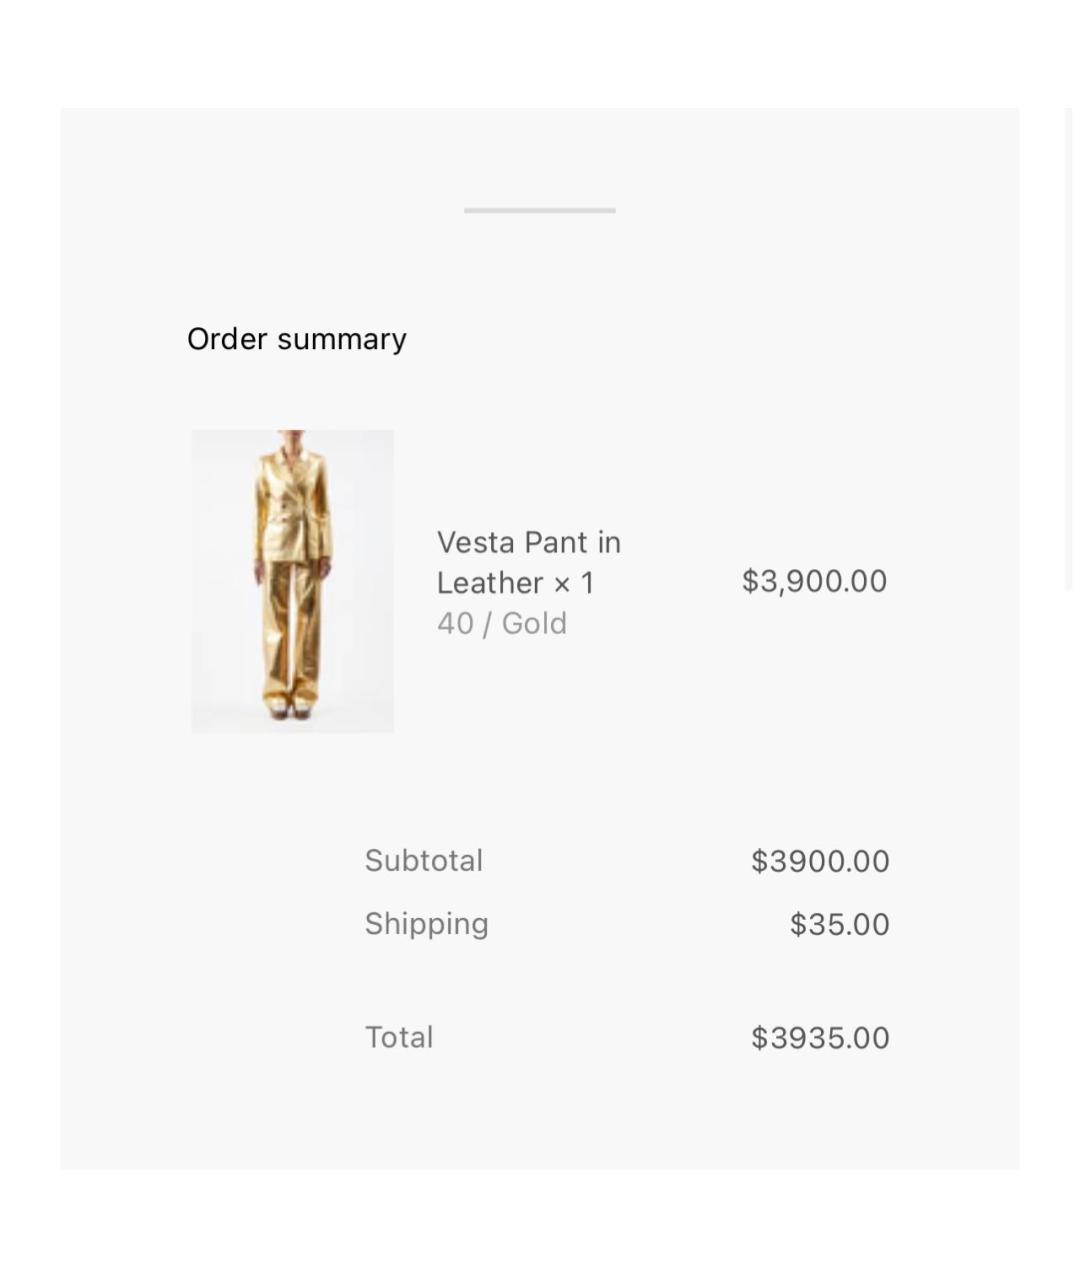Click the word Leather in product name
Viewport: 1080px width, 1280px height.
click(x=490, y=583)
